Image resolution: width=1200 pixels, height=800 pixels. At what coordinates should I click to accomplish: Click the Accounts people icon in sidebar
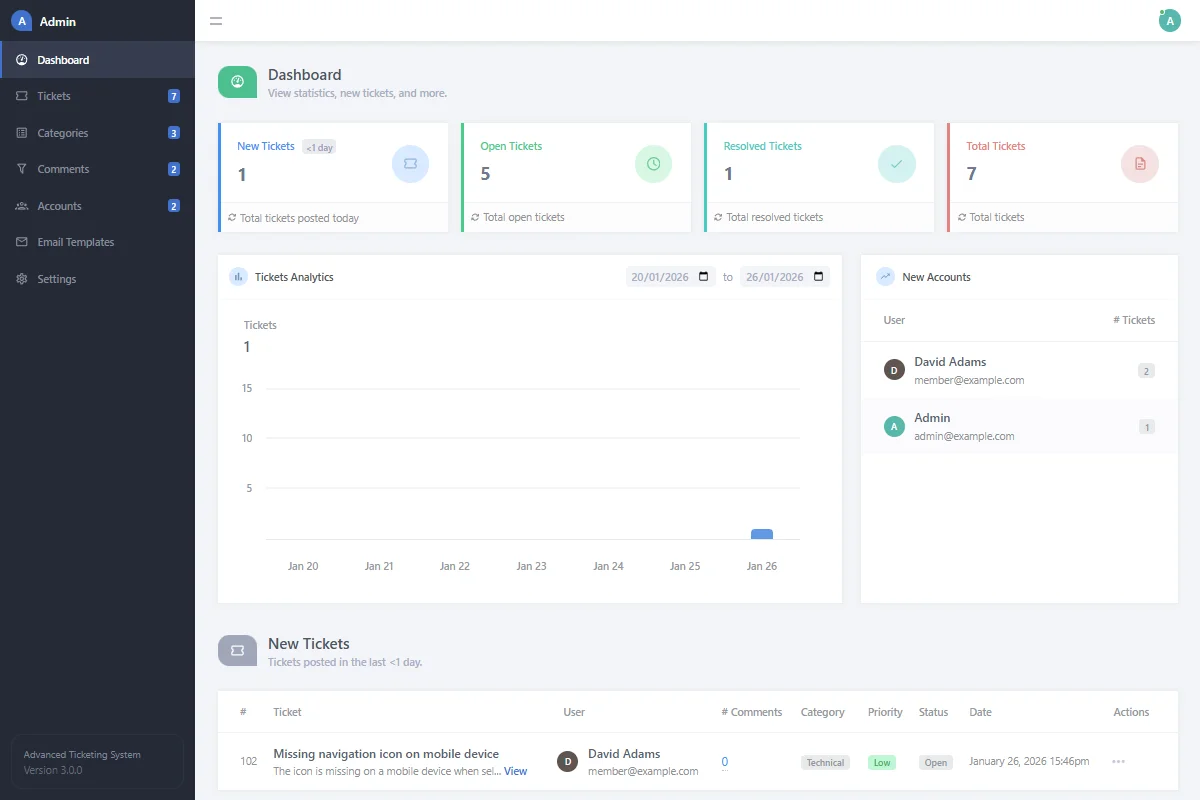(x=22, y=206)
